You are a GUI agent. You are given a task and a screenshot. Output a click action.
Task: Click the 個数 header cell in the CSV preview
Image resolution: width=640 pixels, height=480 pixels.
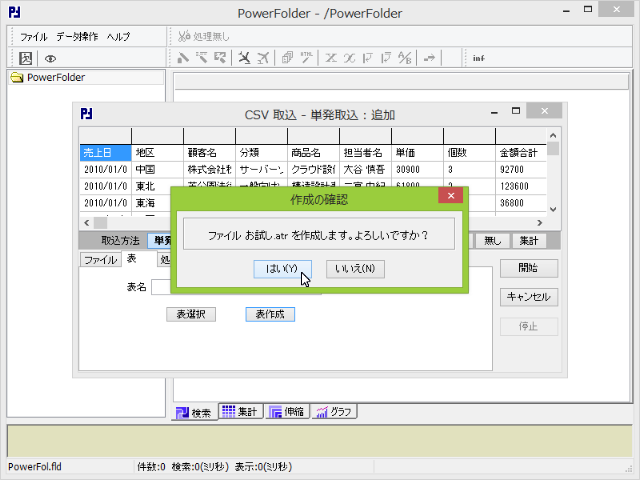pos(469,153)
